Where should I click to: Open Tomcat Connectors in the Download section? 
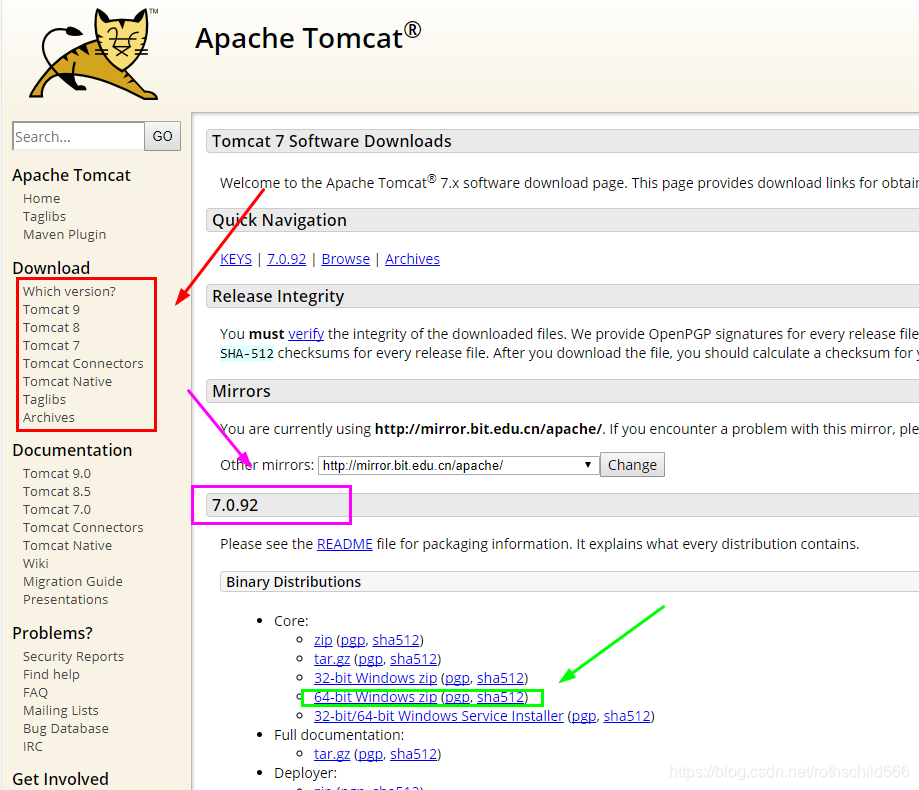[83, 363]
